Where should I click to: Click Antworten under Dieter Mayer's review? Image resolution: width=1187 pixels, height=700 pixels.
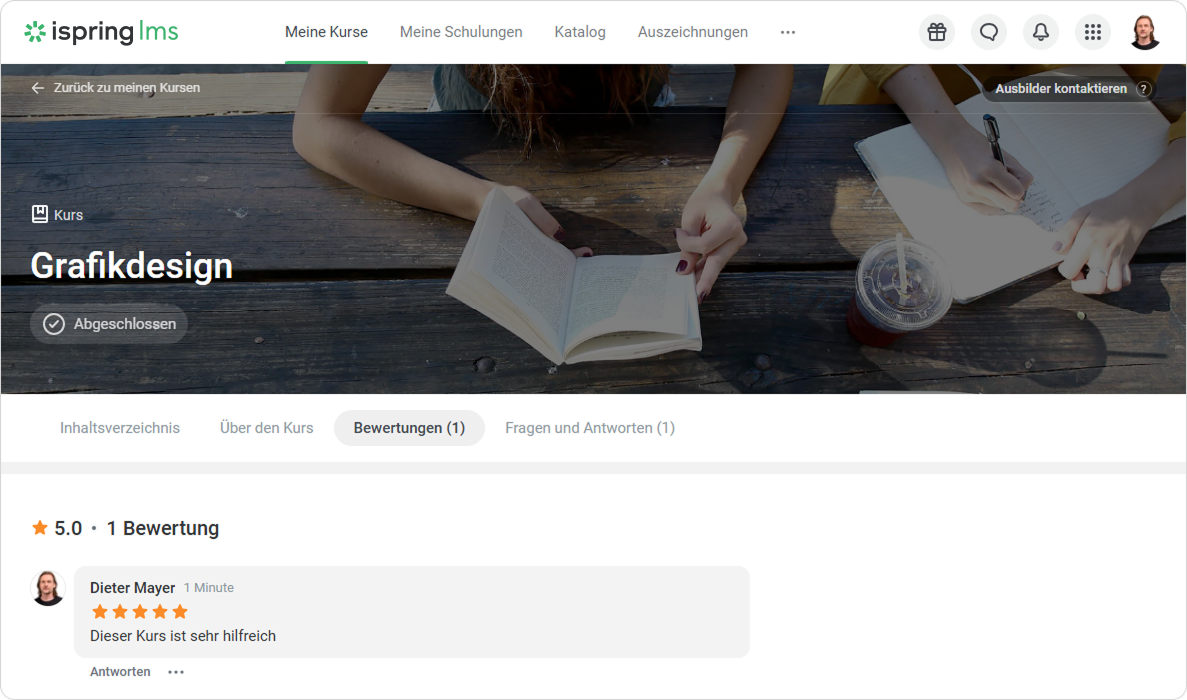point(120,672)
